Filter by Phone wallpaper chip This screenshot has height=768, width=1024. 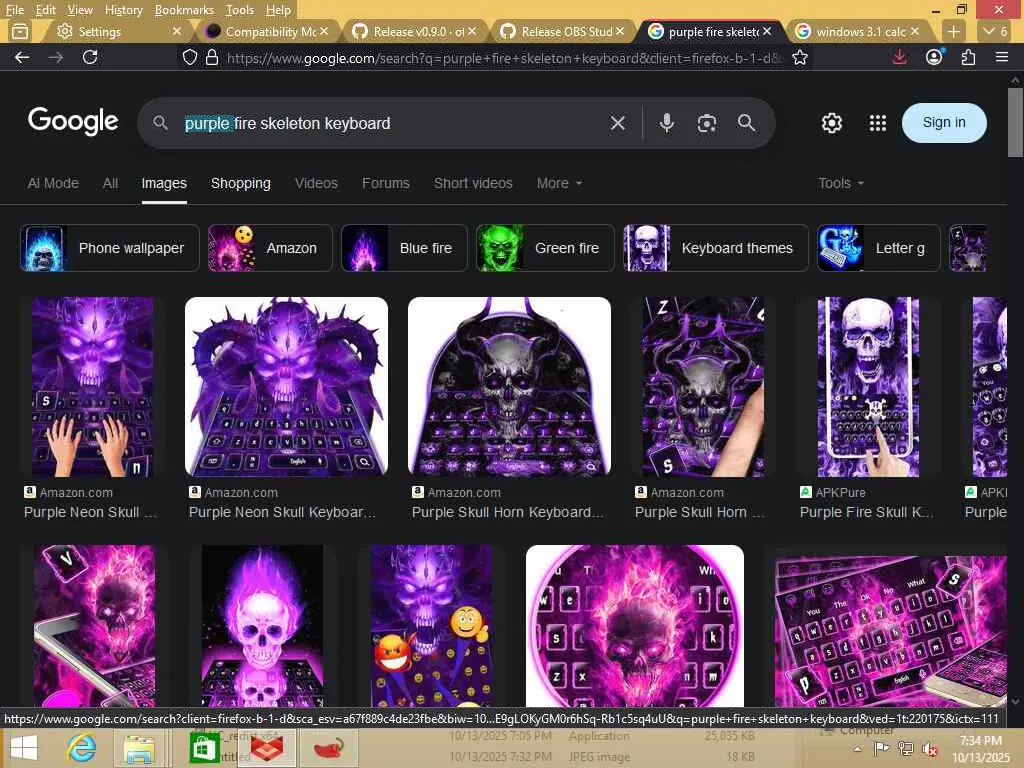tap(109, 248)
